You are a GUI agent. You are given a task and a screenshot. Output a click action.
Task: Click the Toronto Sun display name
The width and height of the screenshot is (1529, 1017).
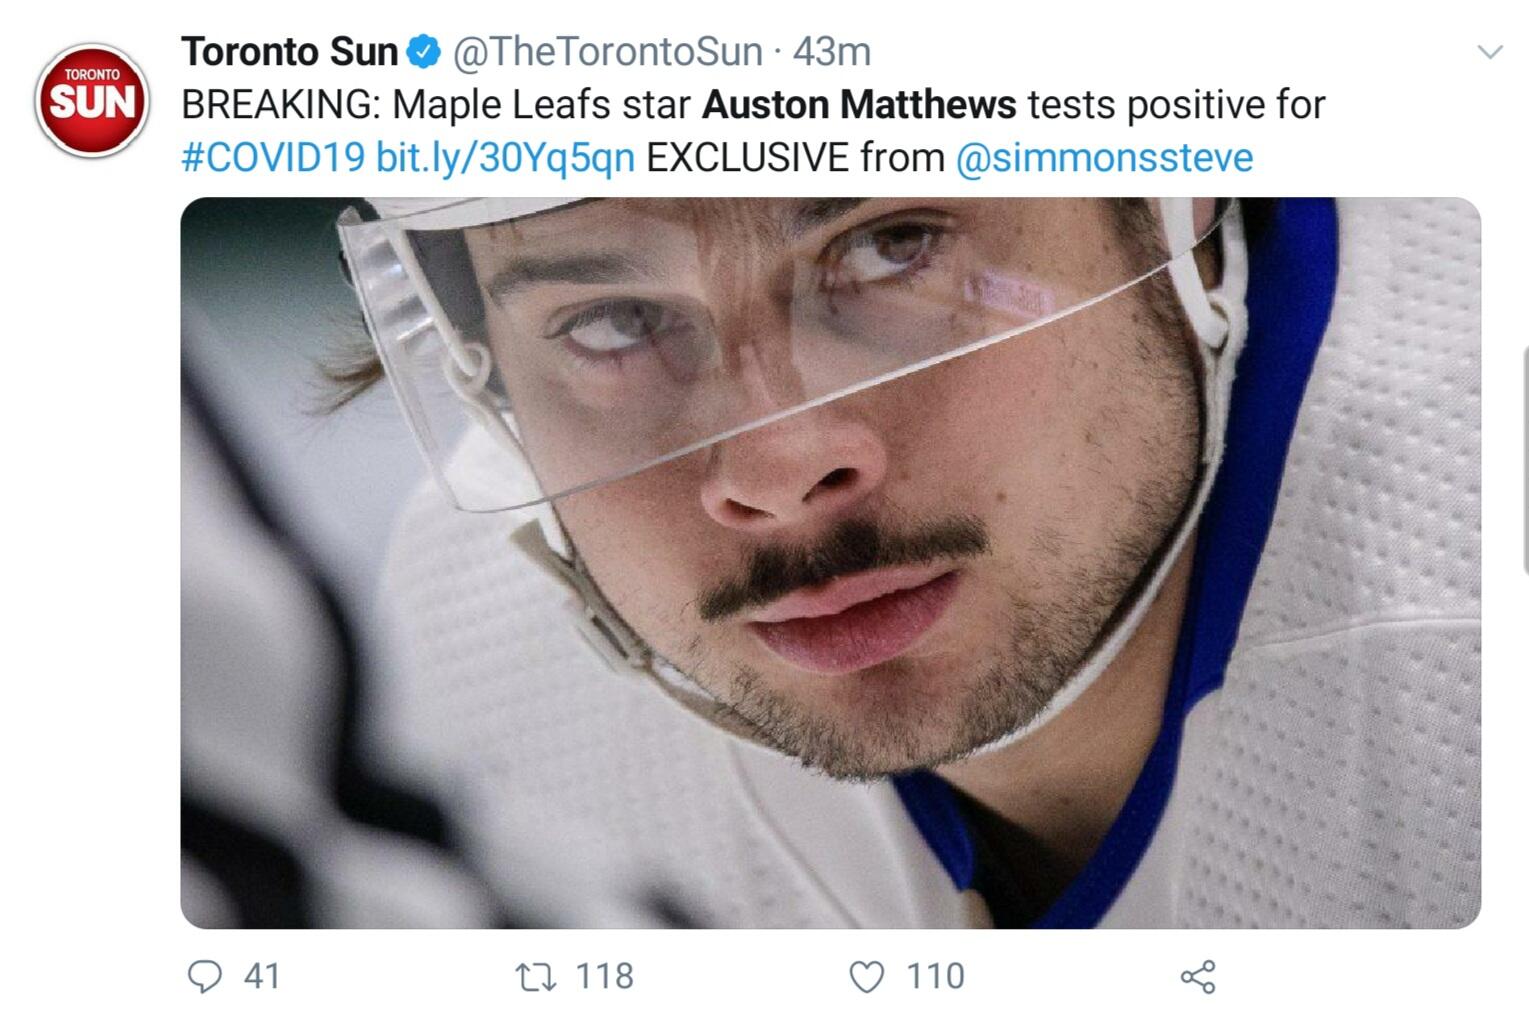(x=290, y=52)
